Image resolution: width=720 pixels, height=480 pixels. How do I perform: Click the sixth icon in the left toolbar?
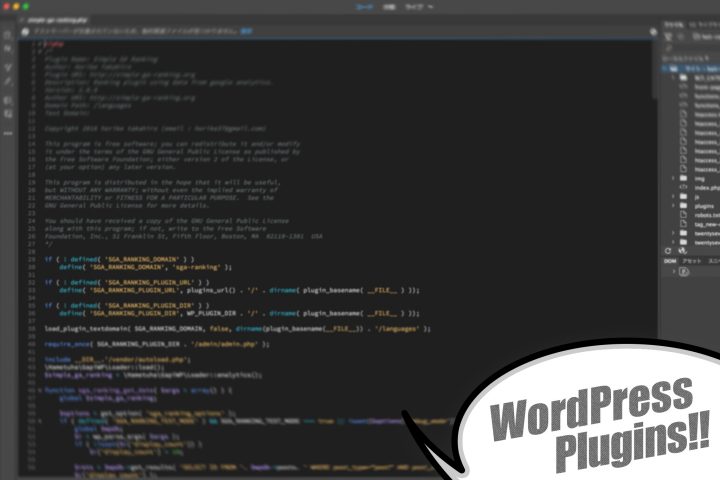[8, 113]
